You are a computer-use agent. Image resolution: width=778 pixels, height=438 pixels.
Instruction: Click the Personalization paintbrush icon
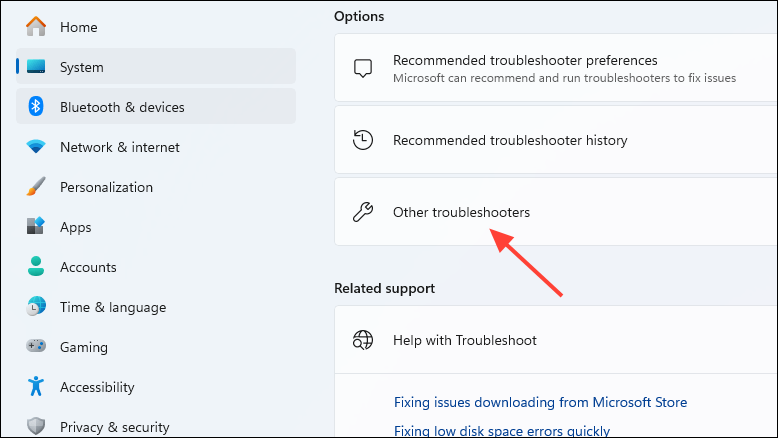click(36, 187)
